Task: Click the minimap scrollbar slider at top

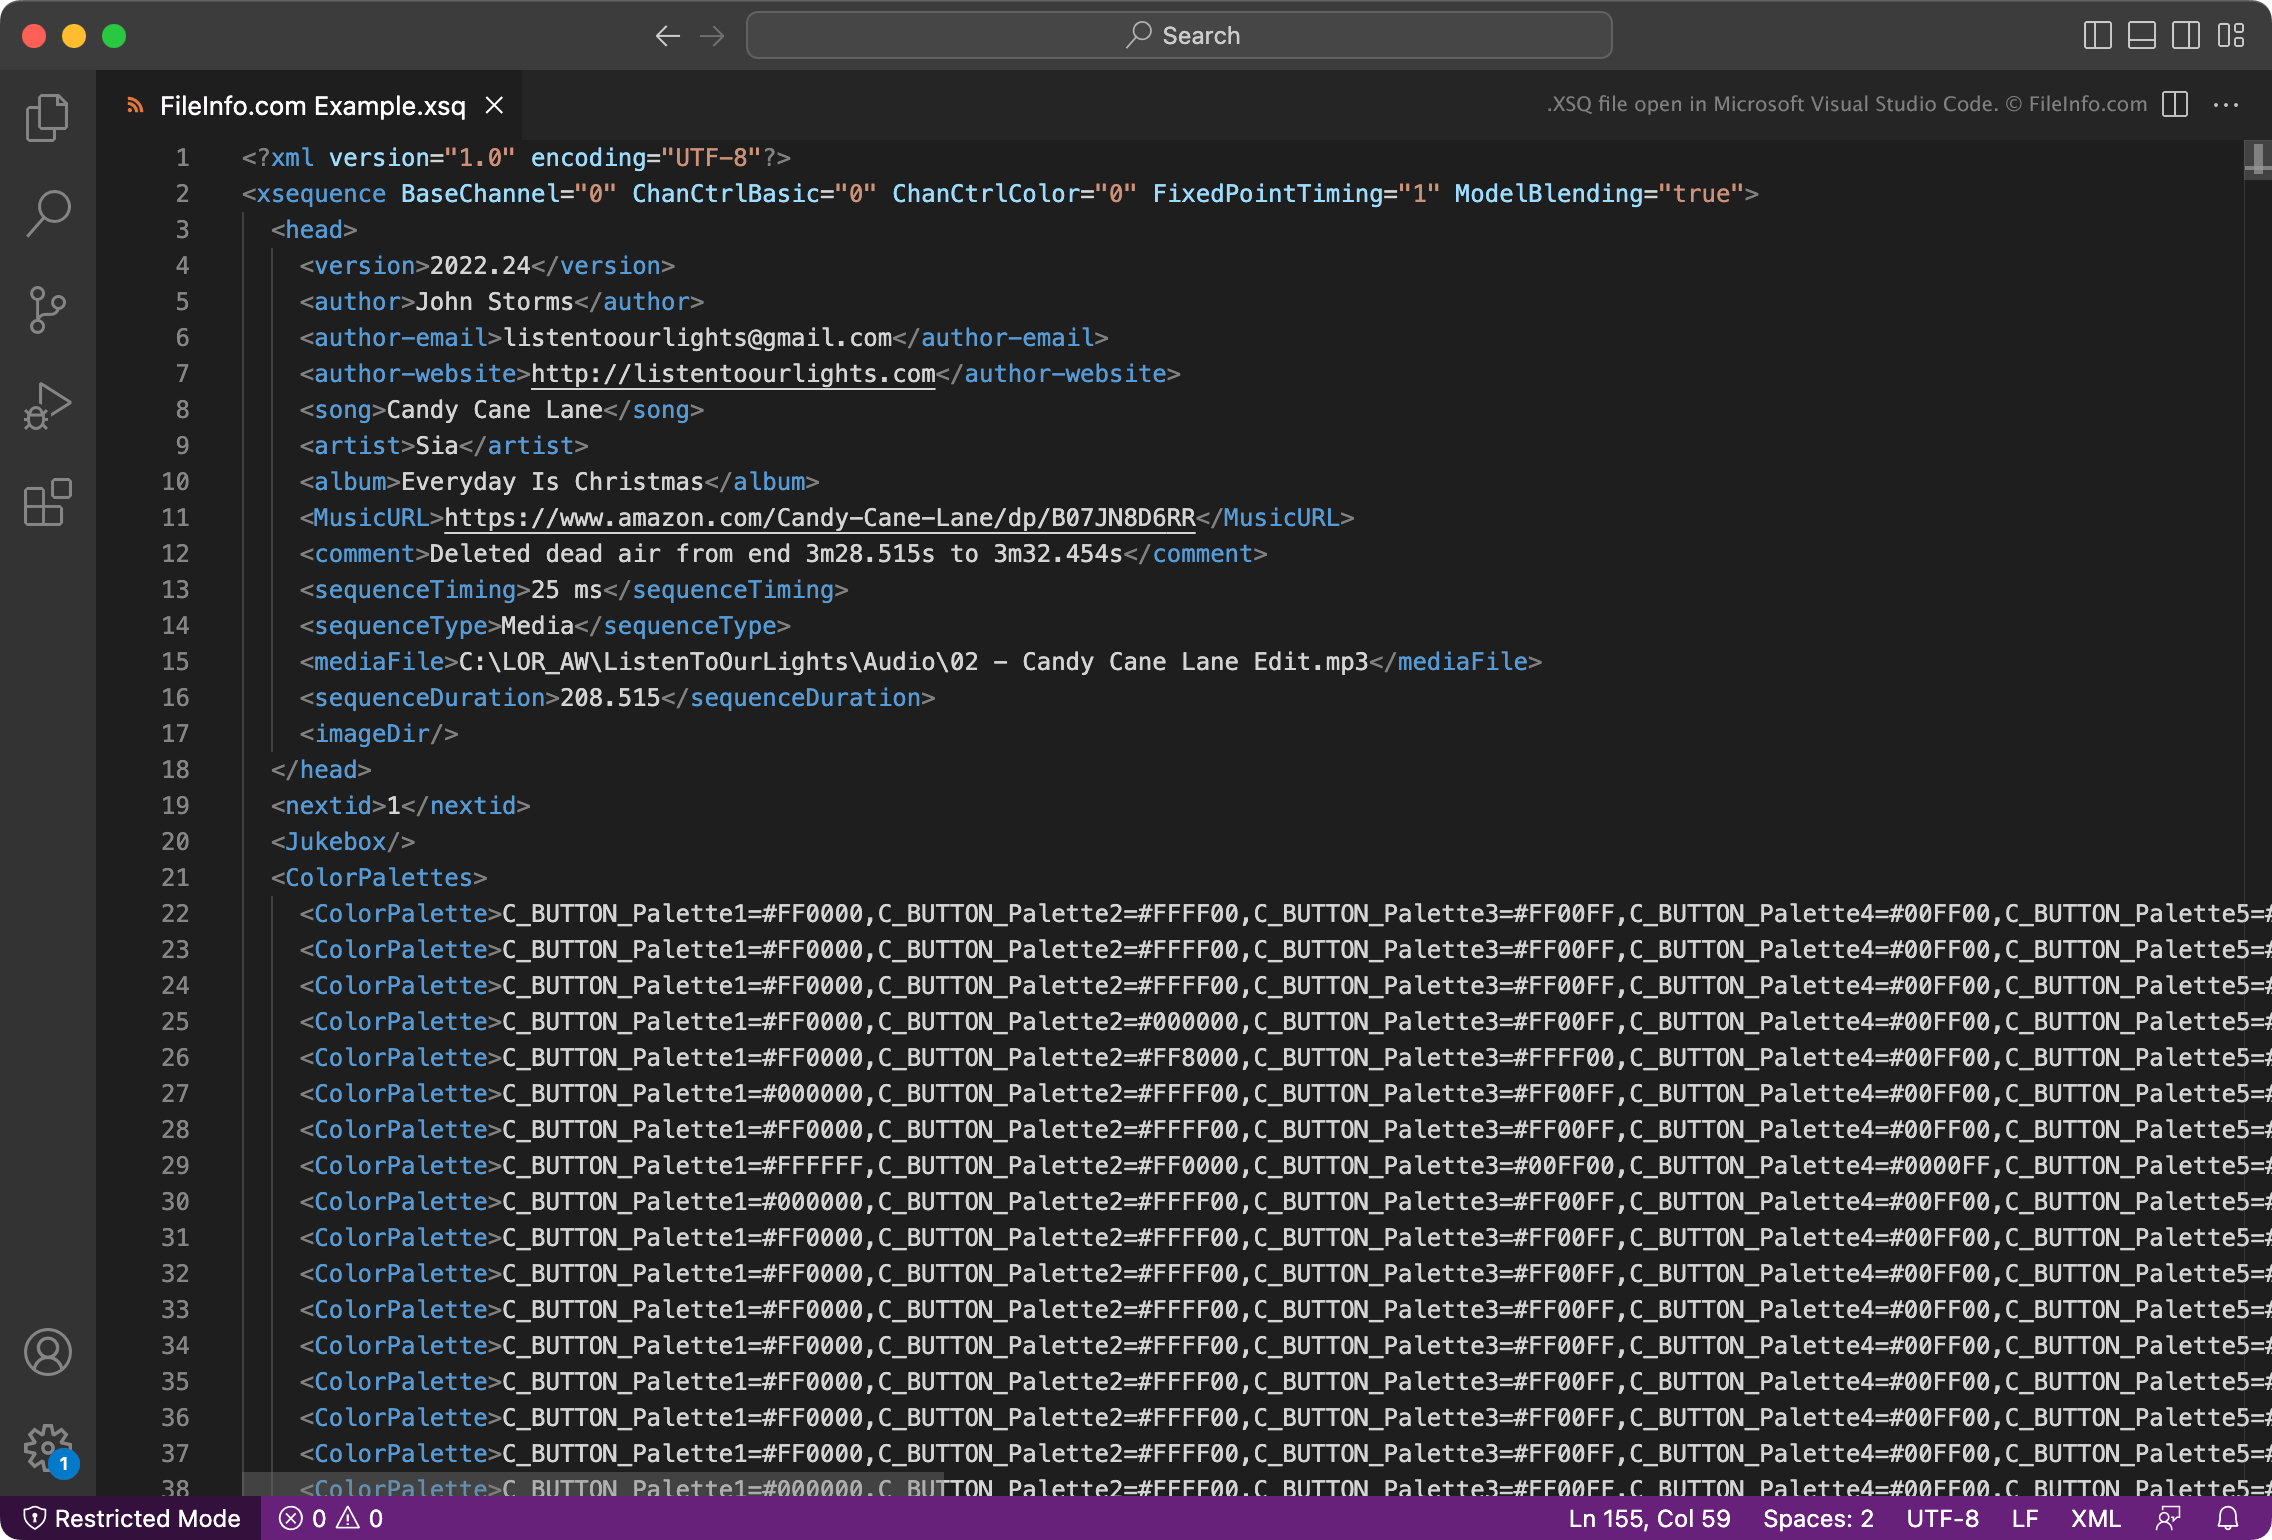Action: pos(2257,160)
